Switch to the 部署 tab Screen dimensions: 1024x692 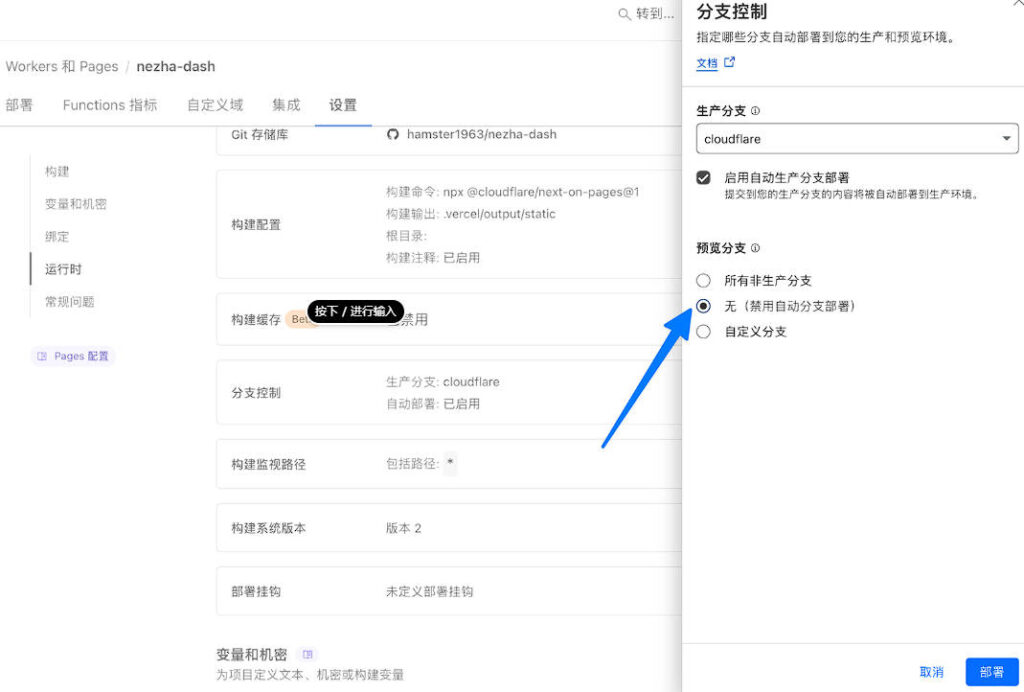pos(20,104)
